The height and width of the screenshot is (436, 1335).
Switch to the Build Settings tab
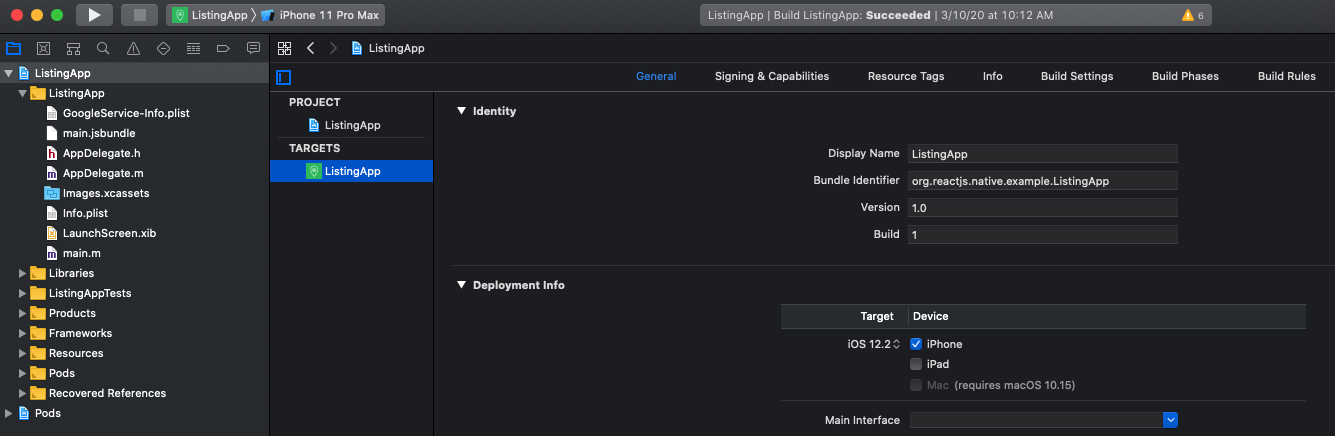tap(1076, 76)
